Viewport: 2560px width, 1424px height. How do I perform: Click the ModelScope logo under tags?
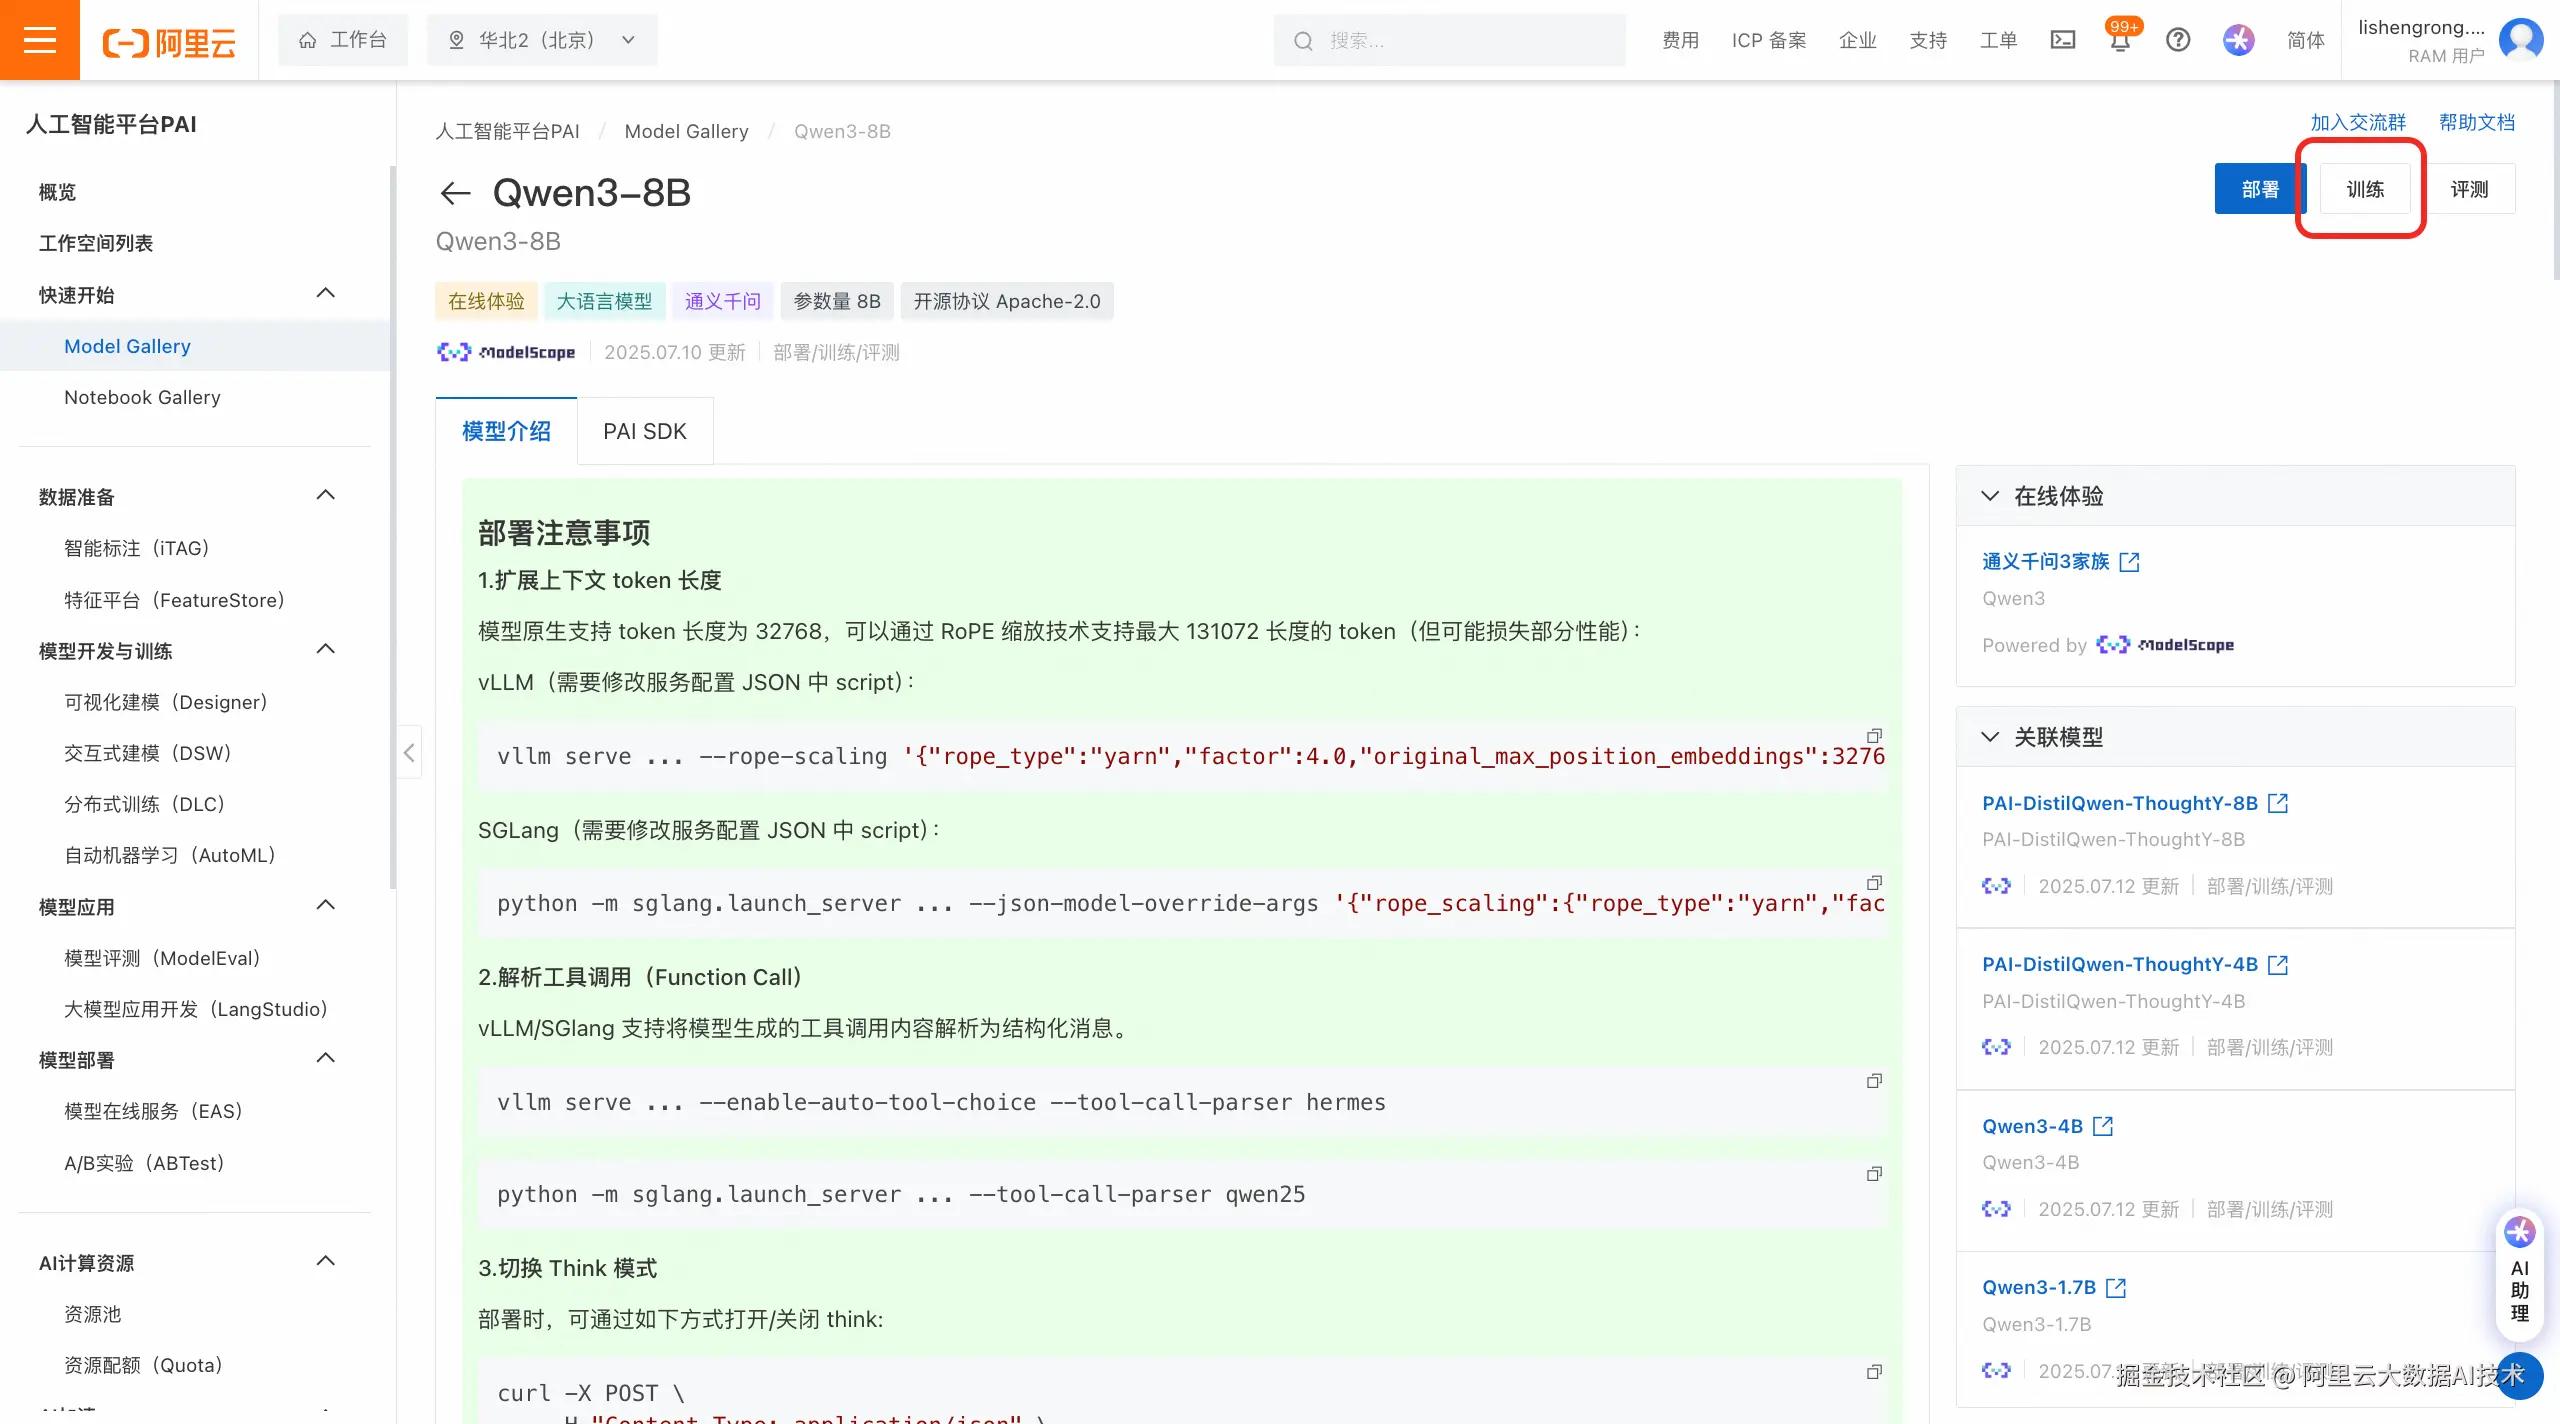[x=506, y=352]
